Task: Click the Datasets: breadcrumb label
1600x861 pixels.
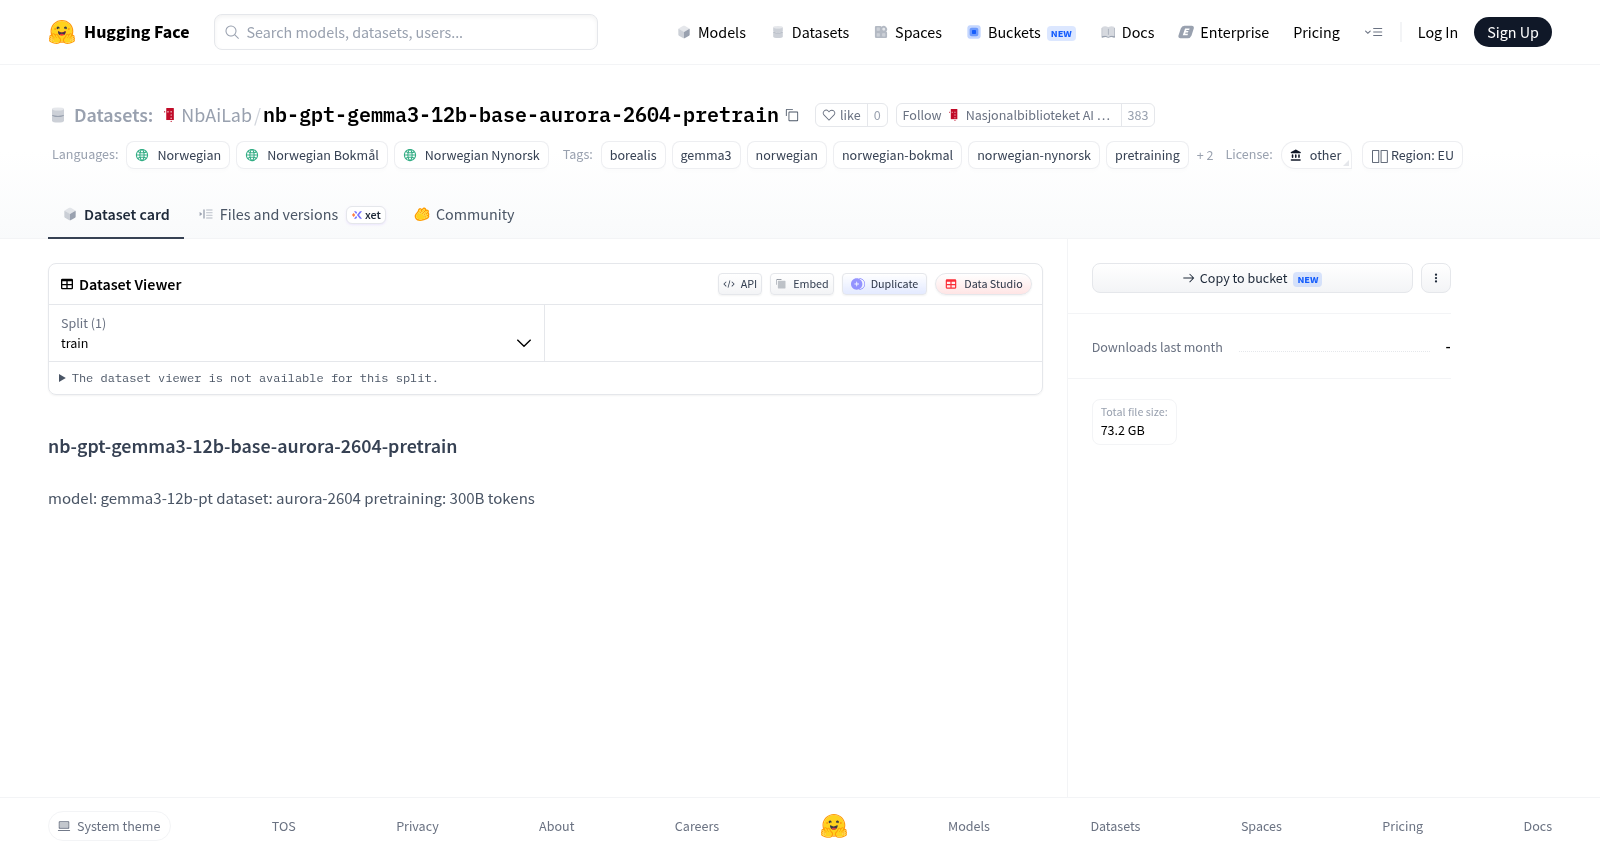Action: coord(113,115)
